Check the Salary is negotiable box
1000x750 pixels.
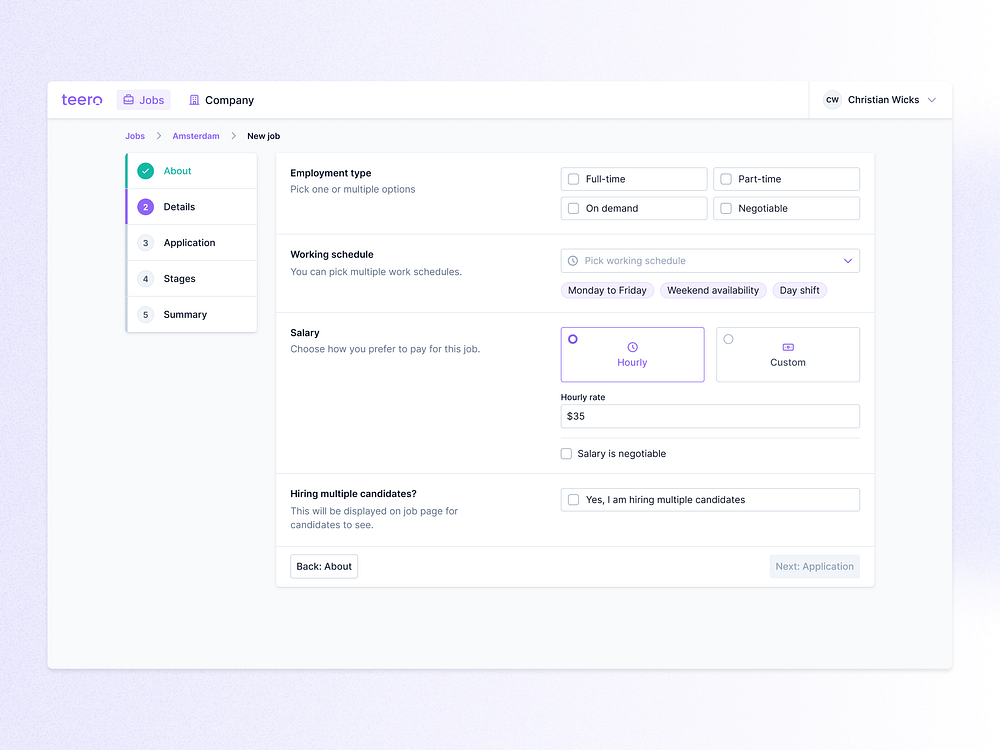point(565,453)
